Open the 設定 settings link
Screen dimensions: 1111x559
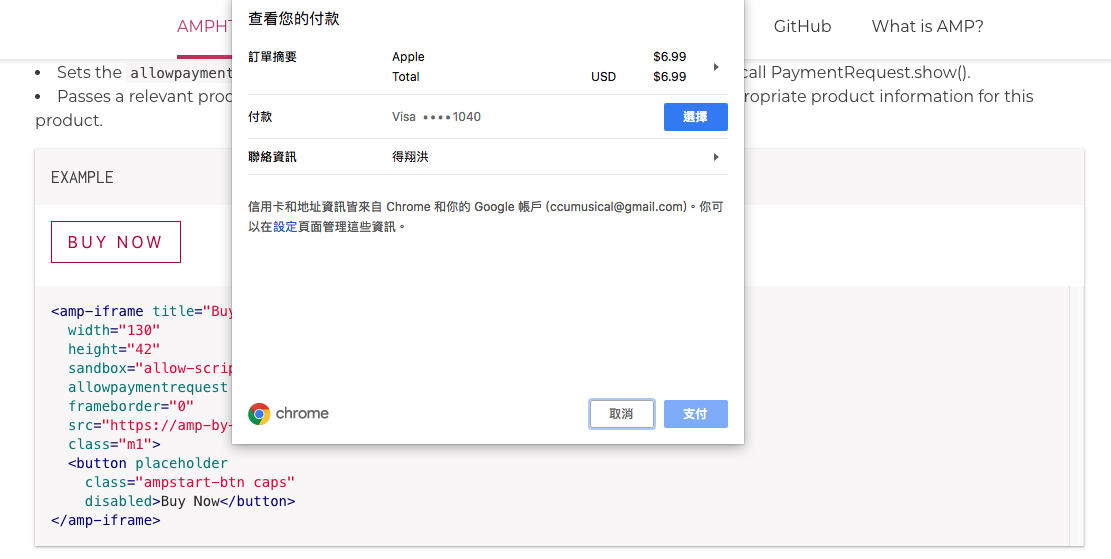[x=285, y=227]
